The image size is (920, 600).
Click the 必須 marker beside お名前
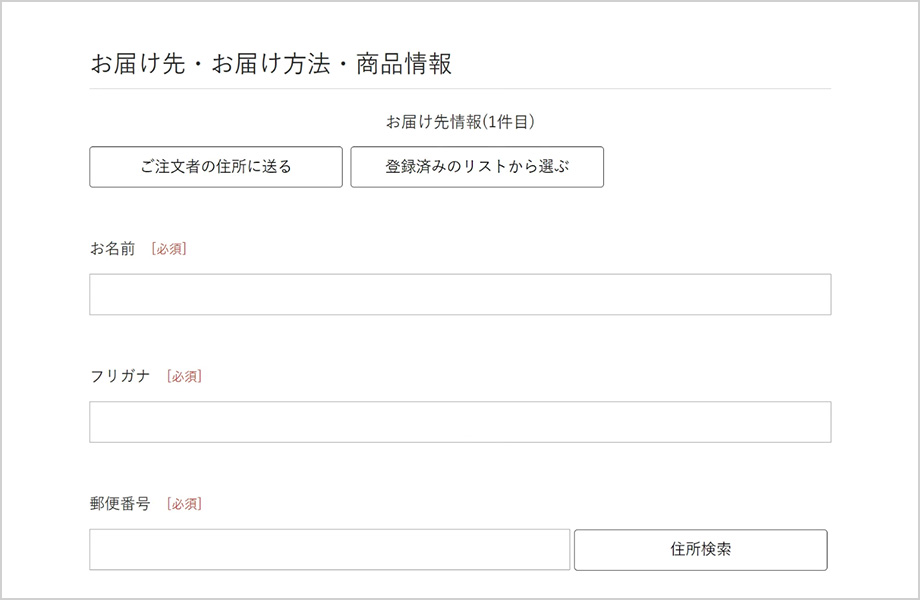tap(169, 249)
